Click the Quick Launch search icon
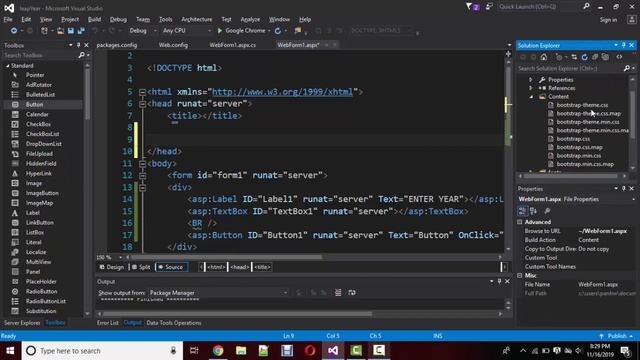 click(586, 7)
